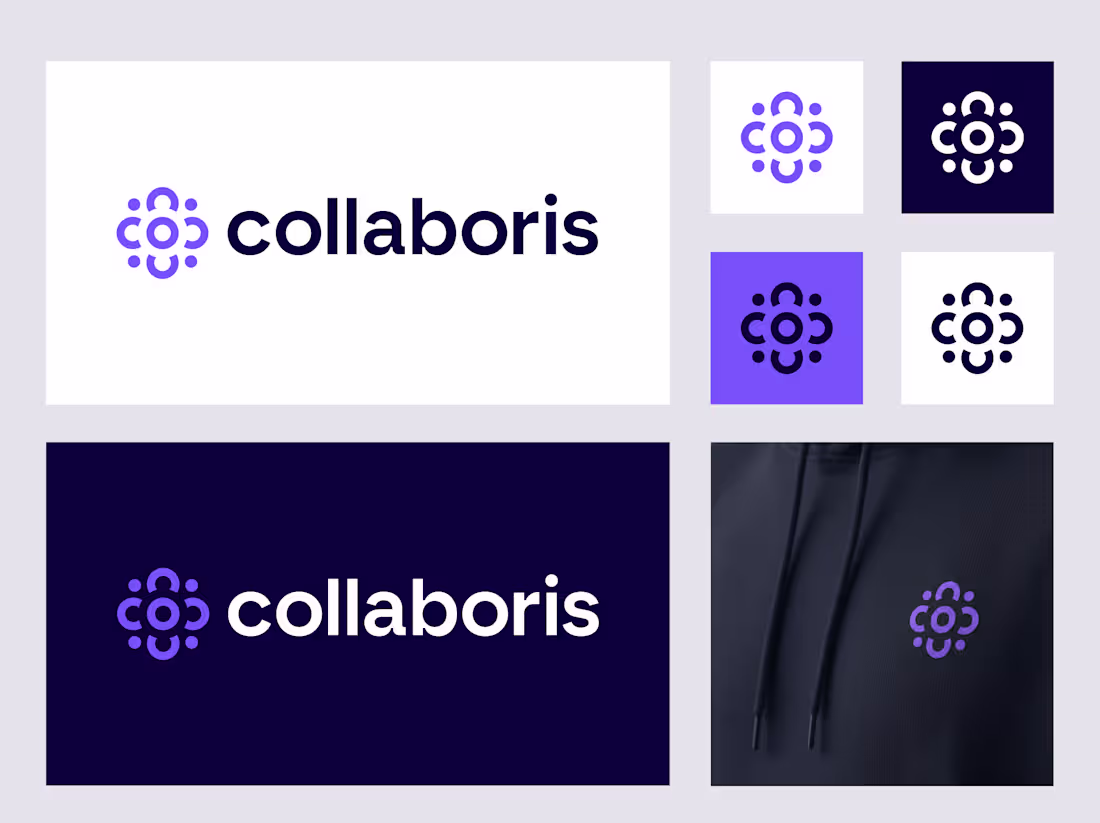Click the top petal of the white-tile purple logo
1100x823 pixels.
786,104
